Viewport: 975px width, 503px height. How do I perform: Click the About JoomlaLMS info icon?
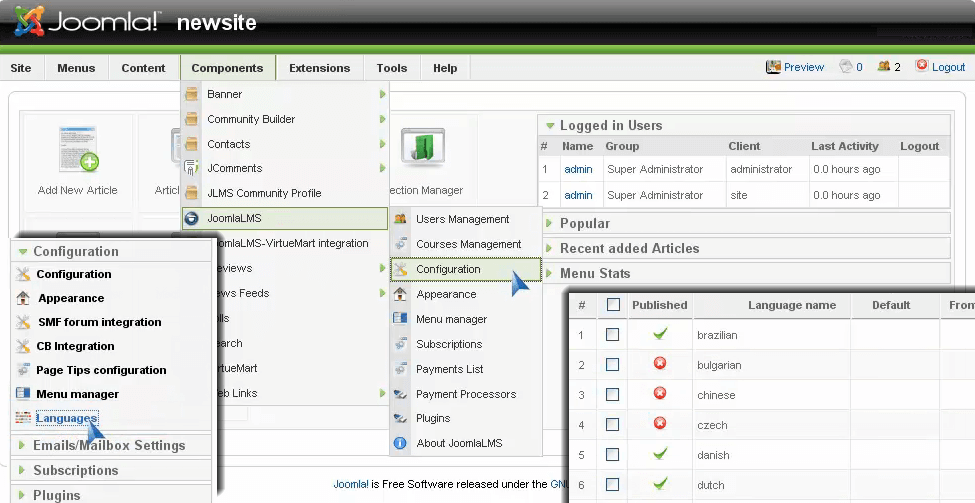point(400,443)
